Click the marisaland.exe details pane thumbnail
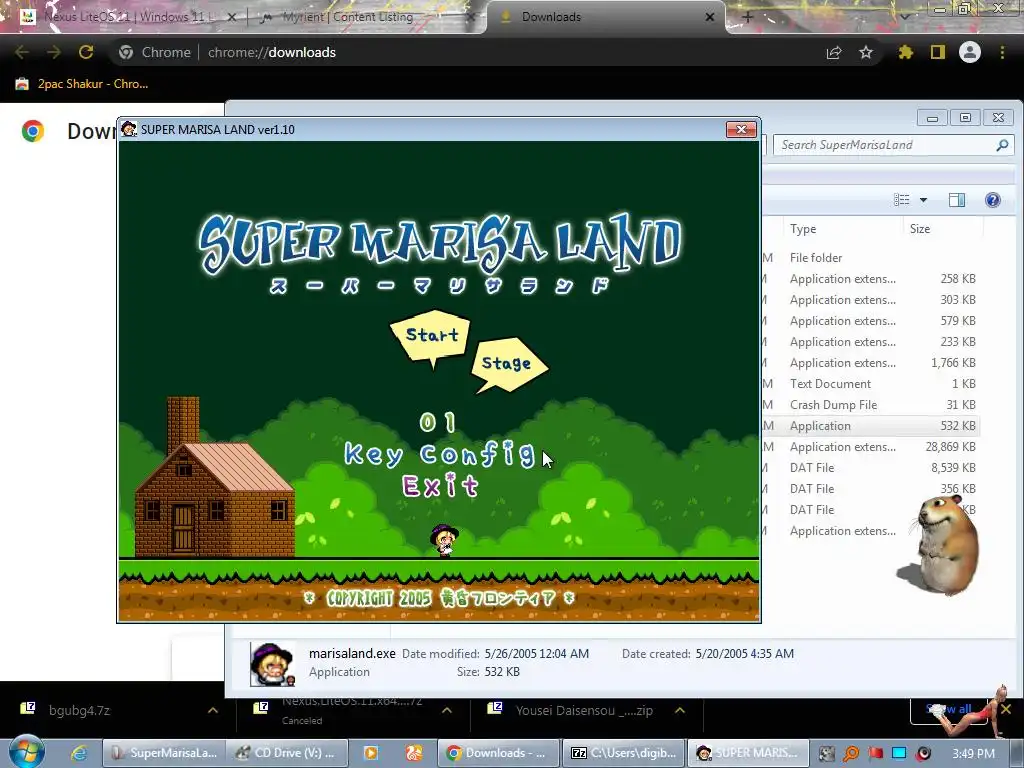 pyautogui.click(x=272, y=664)
